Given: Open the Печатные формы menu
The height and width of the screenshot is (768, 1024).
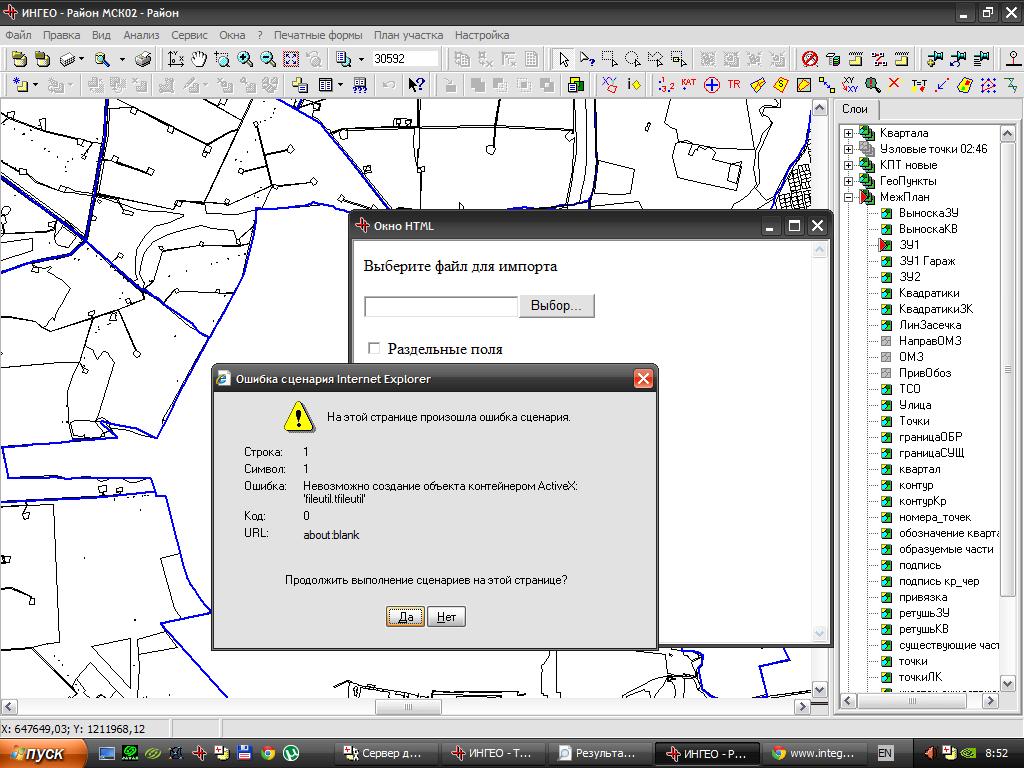Looking at the screenshot, I should pyautogui.click(x=318, y=35).
